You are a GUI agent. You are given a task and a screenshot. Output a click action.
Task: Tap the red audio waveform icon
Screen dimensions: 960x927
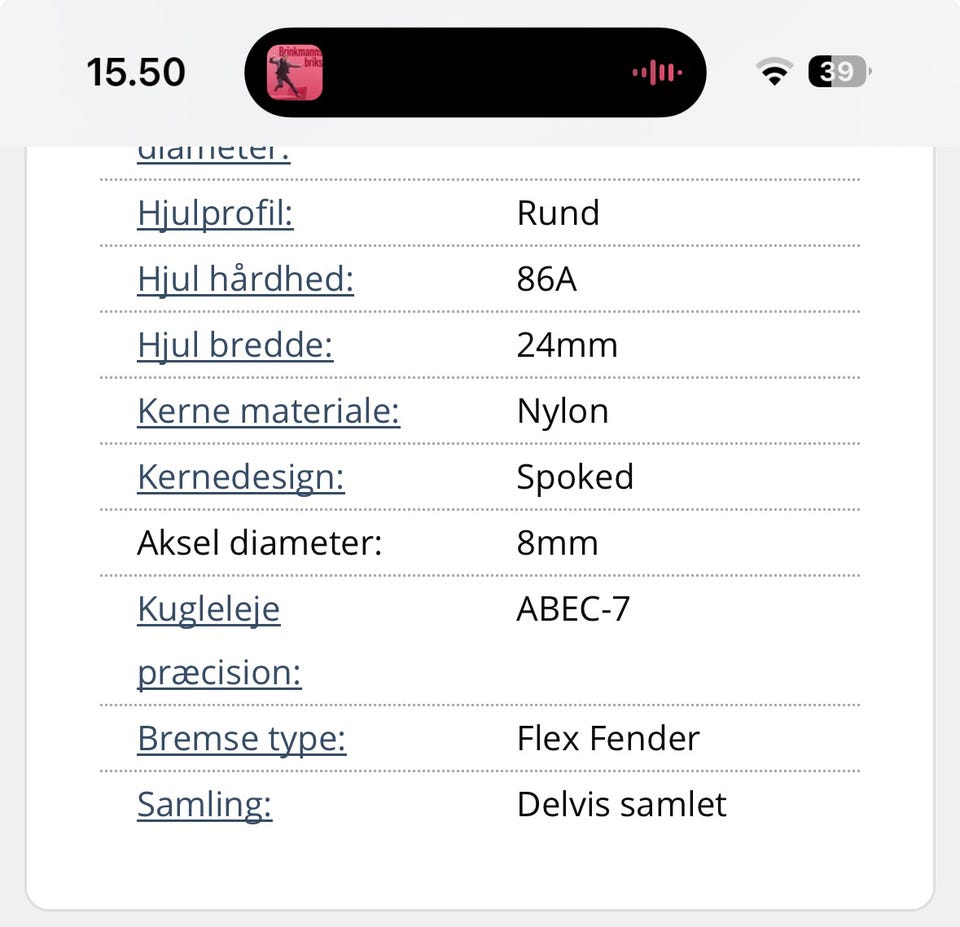pos(657,72)
